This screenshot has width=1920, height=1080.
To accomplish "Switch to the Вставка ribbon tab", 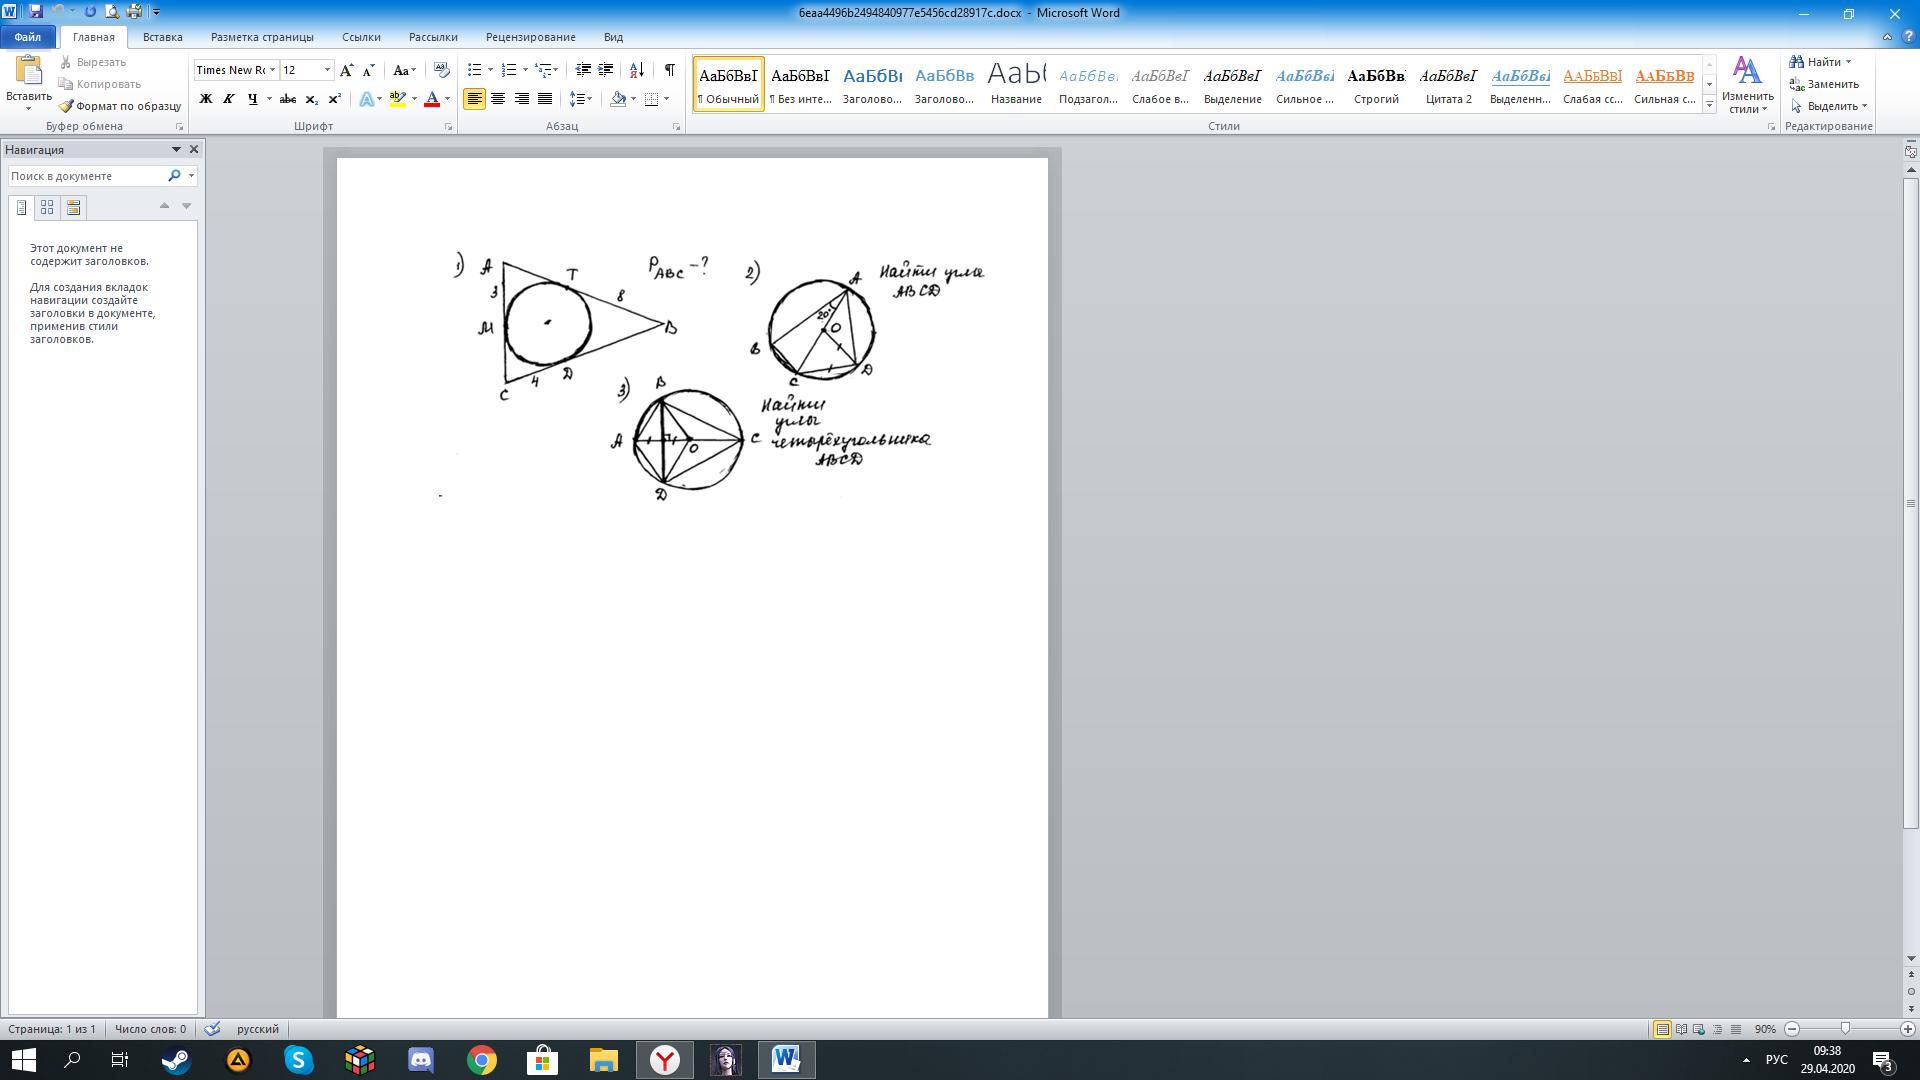I will click(162, 37).
